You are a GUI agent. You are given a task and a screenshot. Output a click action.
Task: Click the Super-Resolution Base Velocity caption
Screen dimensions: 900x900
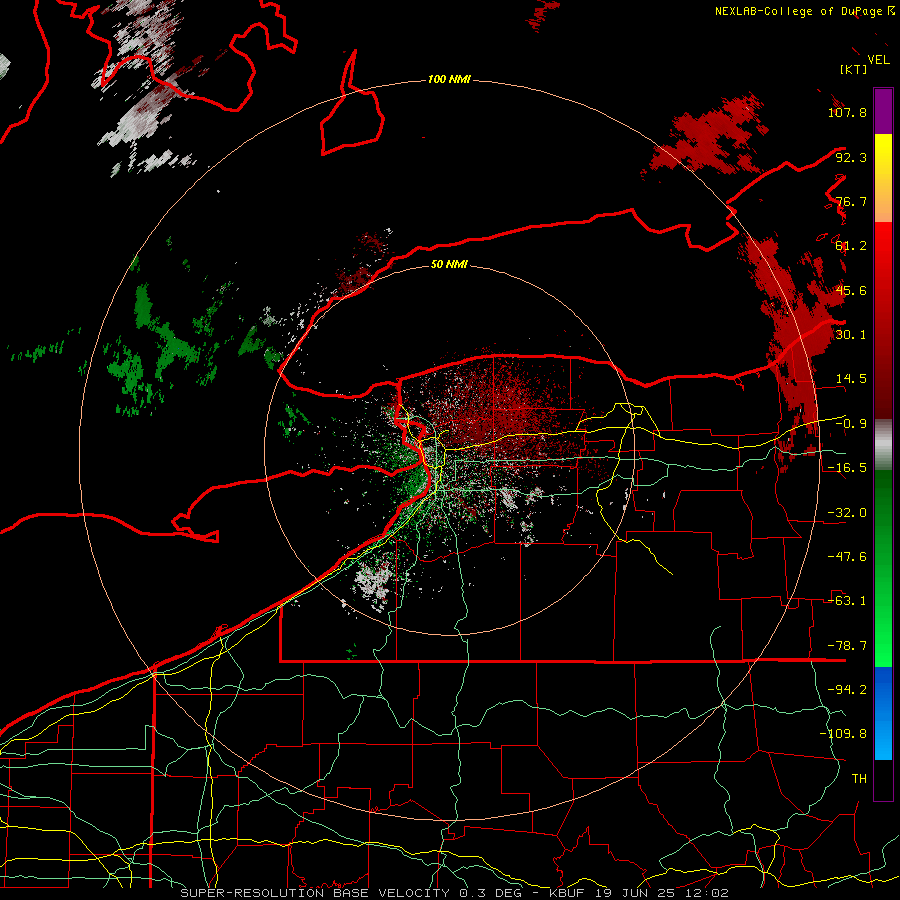point(454,893)
